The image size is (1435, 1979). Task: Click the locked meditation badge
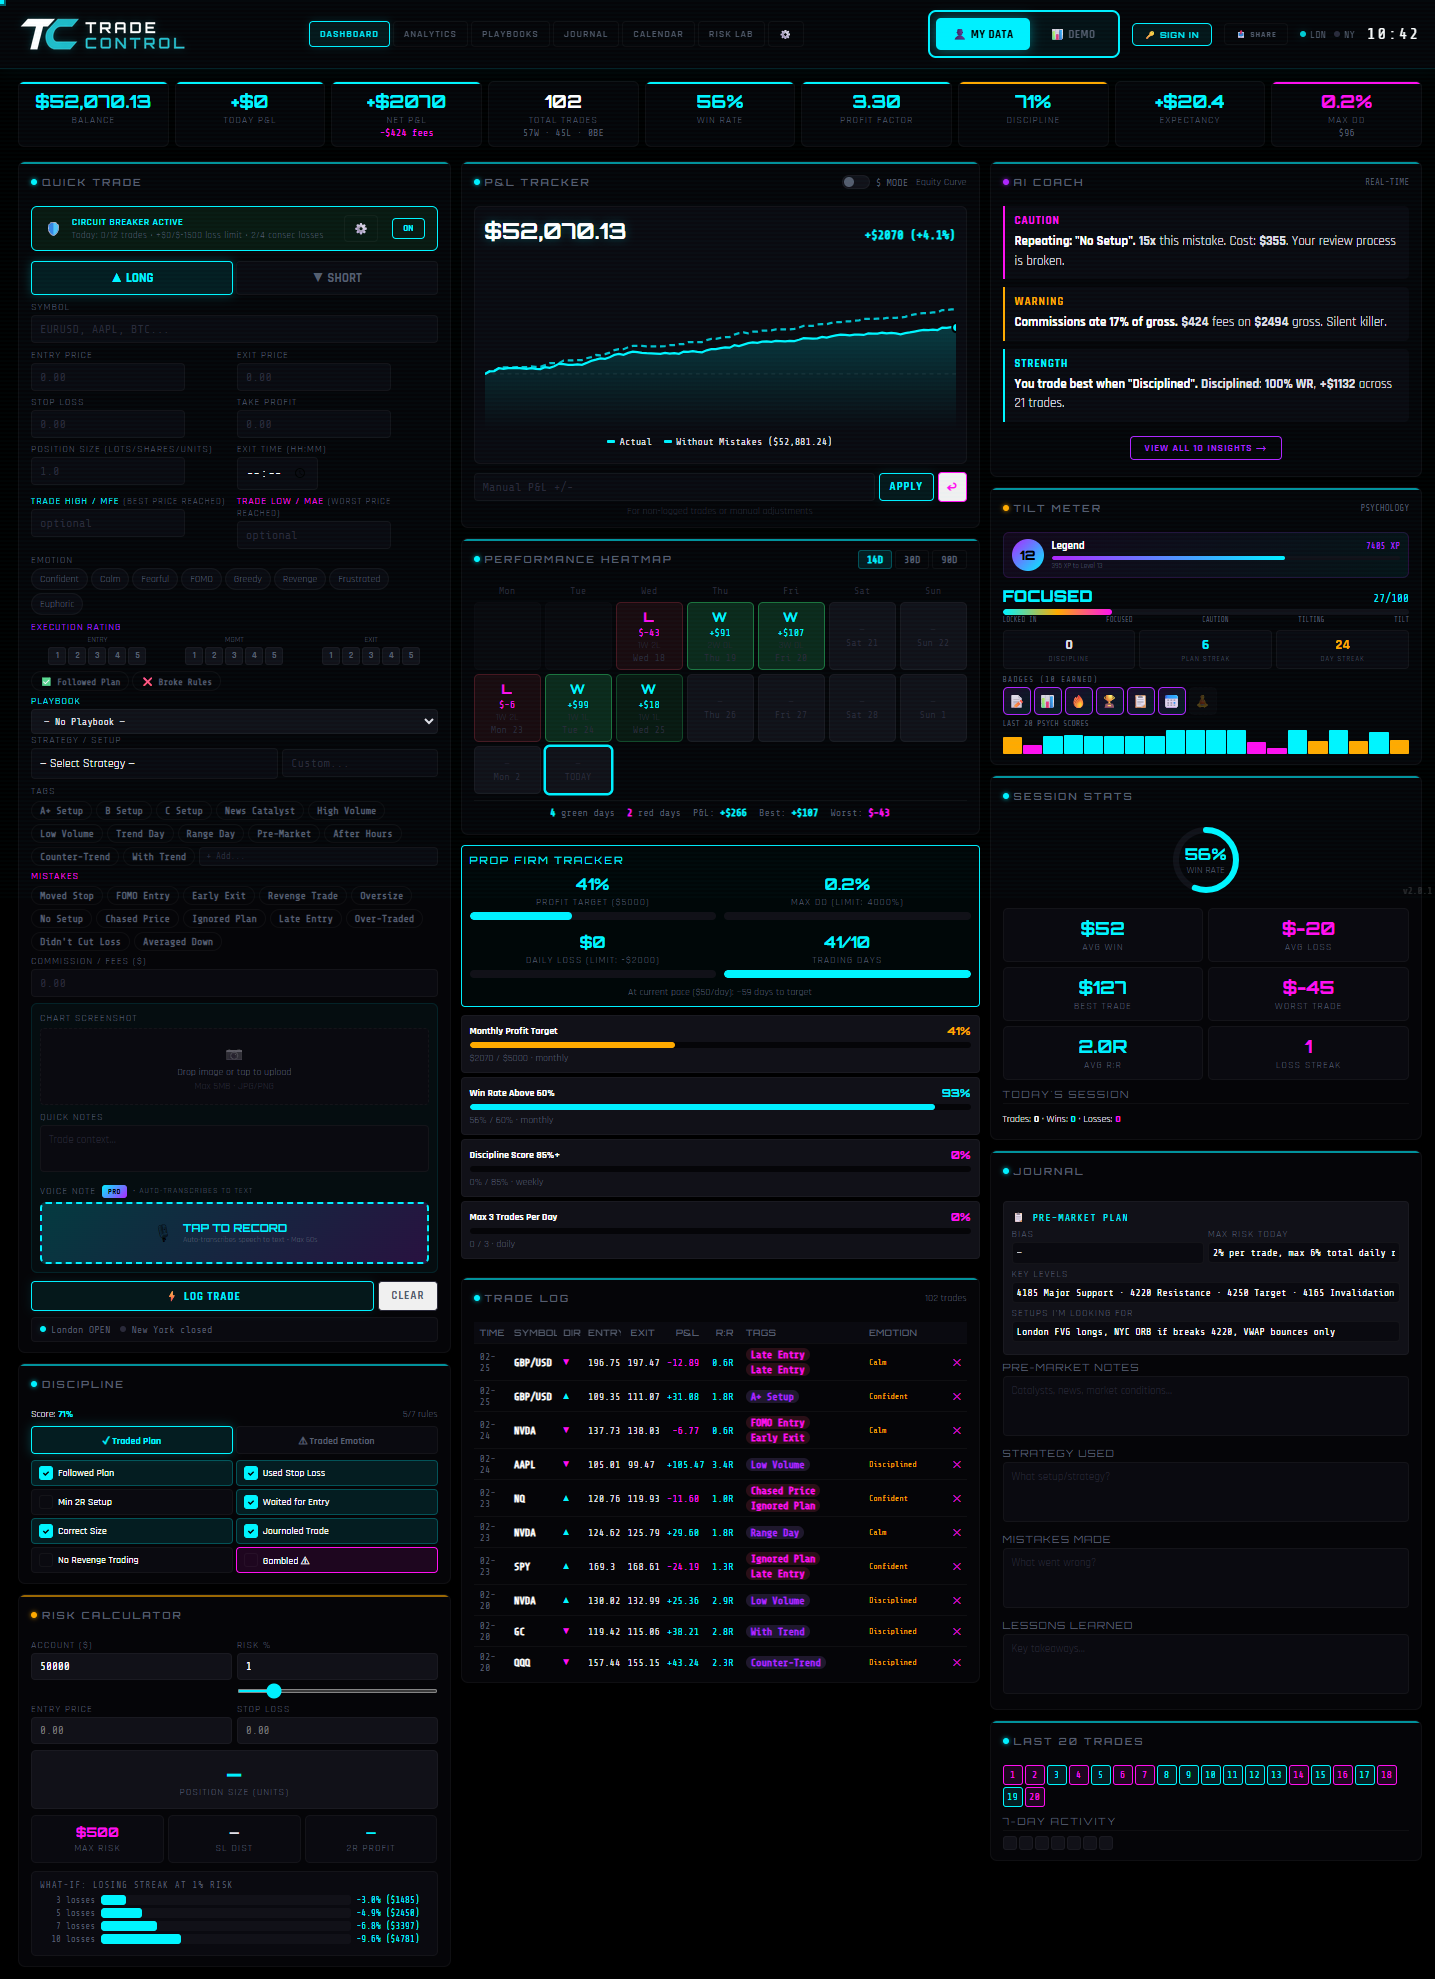pyautogui.click(x=1202, y=702)
